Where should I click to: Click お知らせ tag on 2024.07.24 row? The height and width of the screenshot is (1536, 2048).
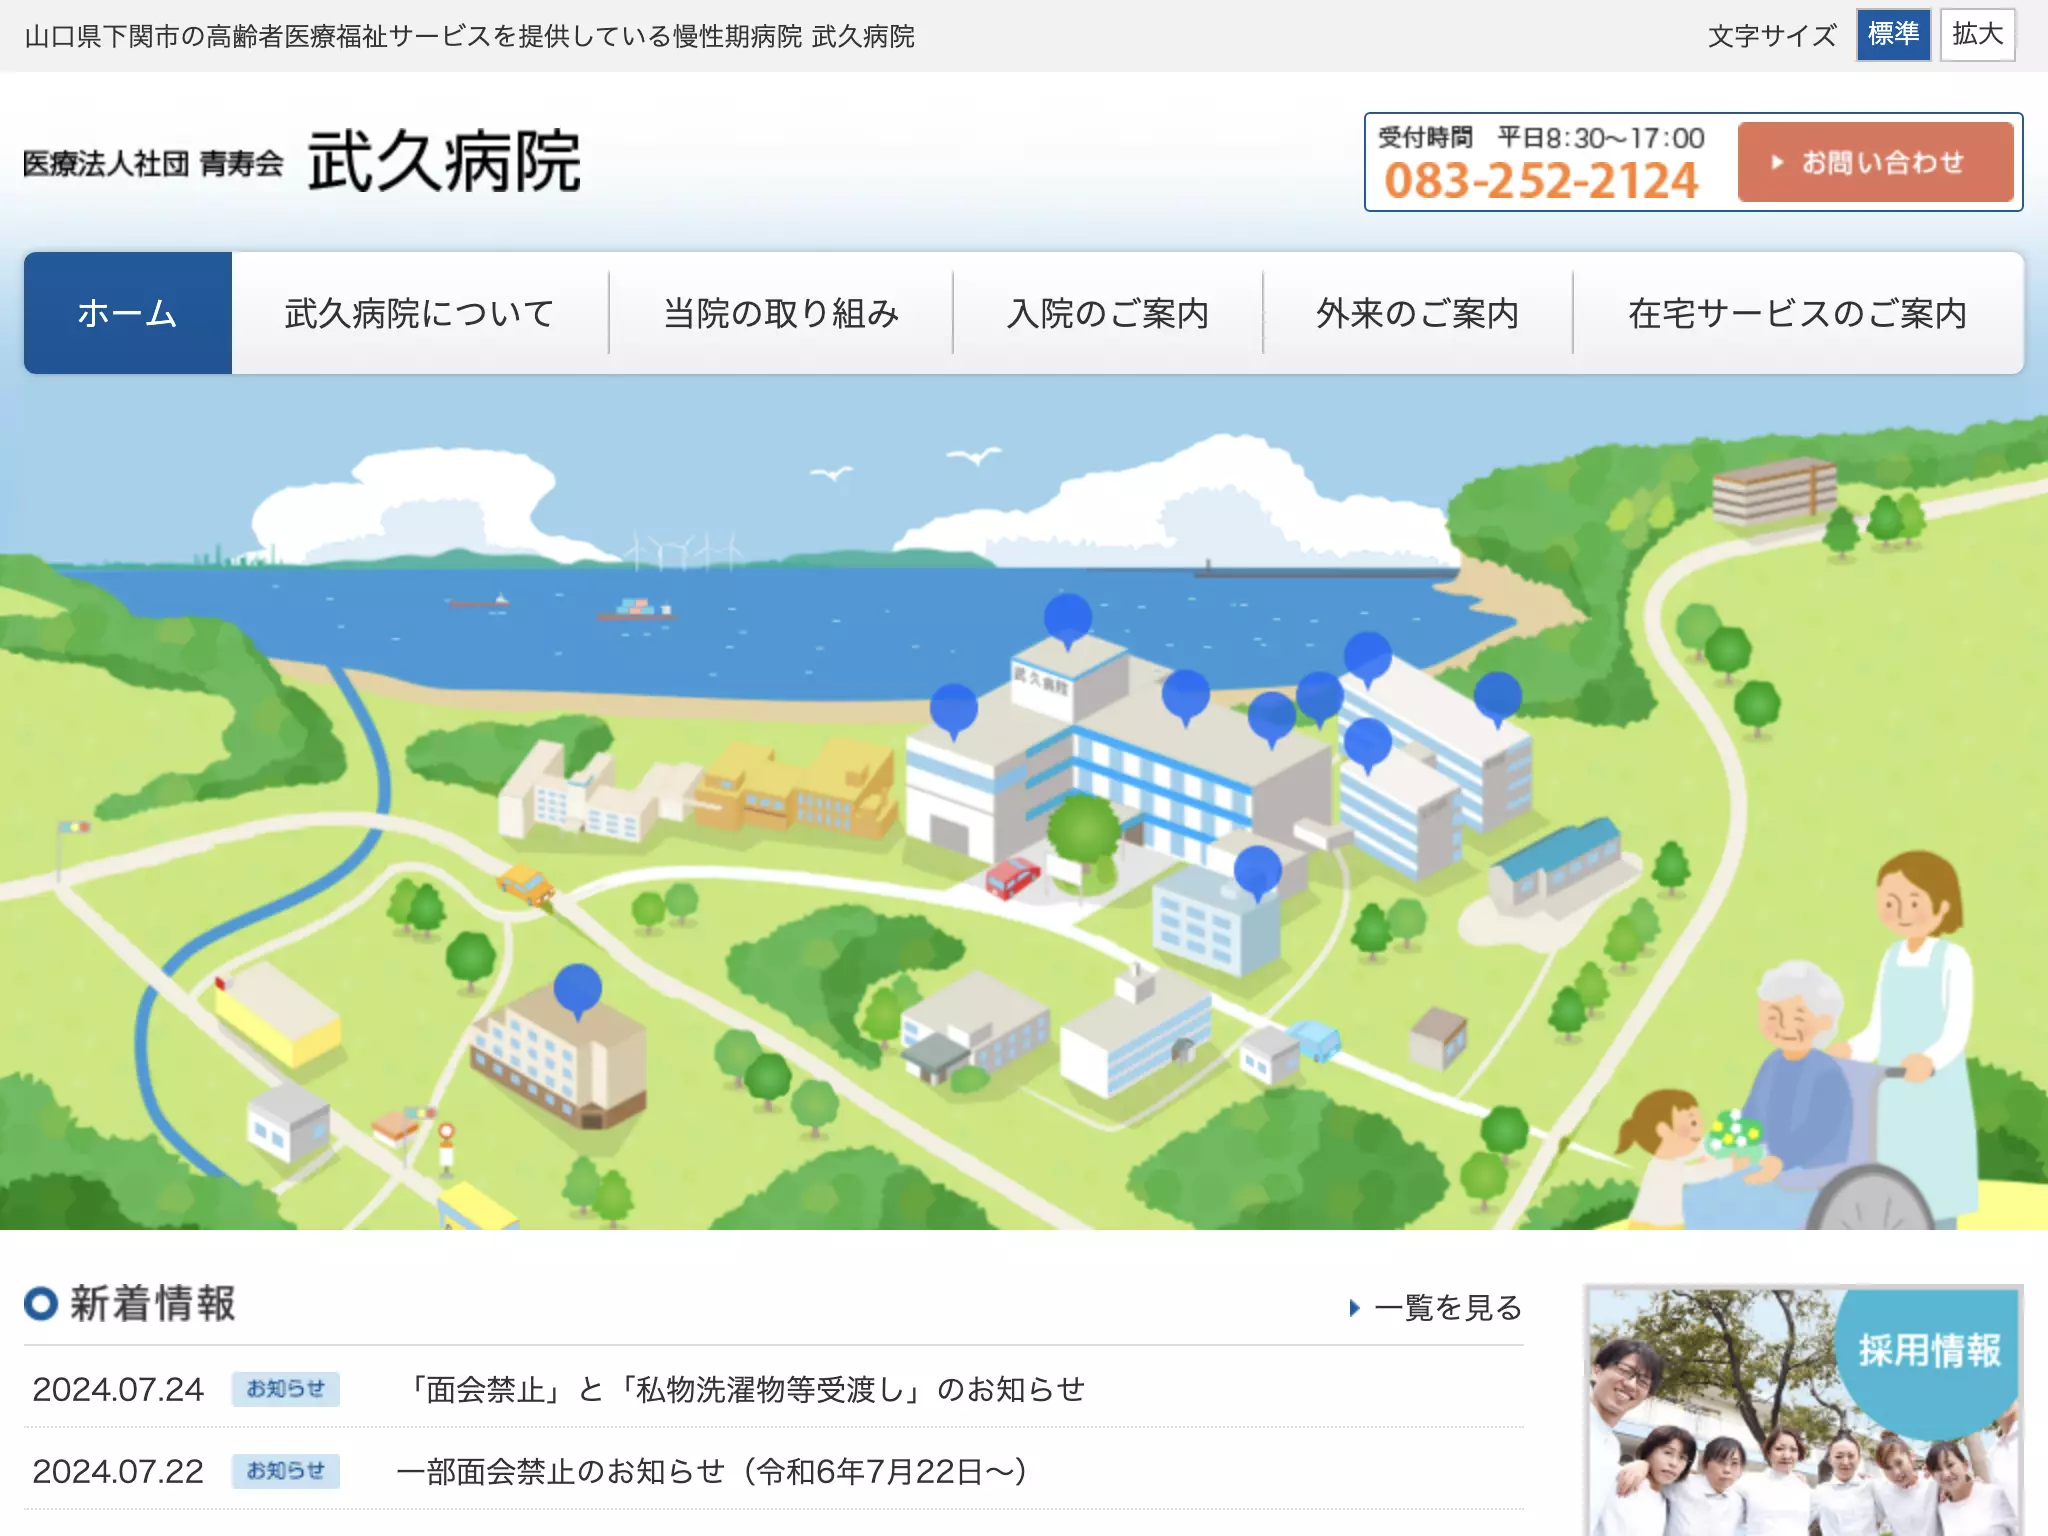pyautogui.click(x=286, y=1389)
